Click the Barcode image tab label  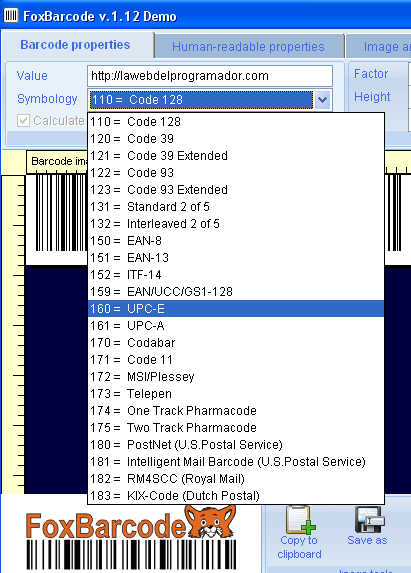58,161
